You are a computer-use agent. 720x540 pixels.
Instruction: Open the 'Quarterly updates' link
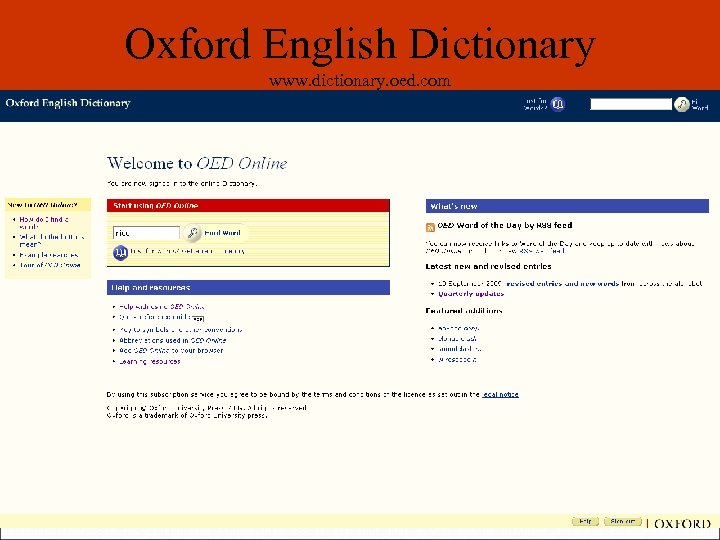coord(471,294)
